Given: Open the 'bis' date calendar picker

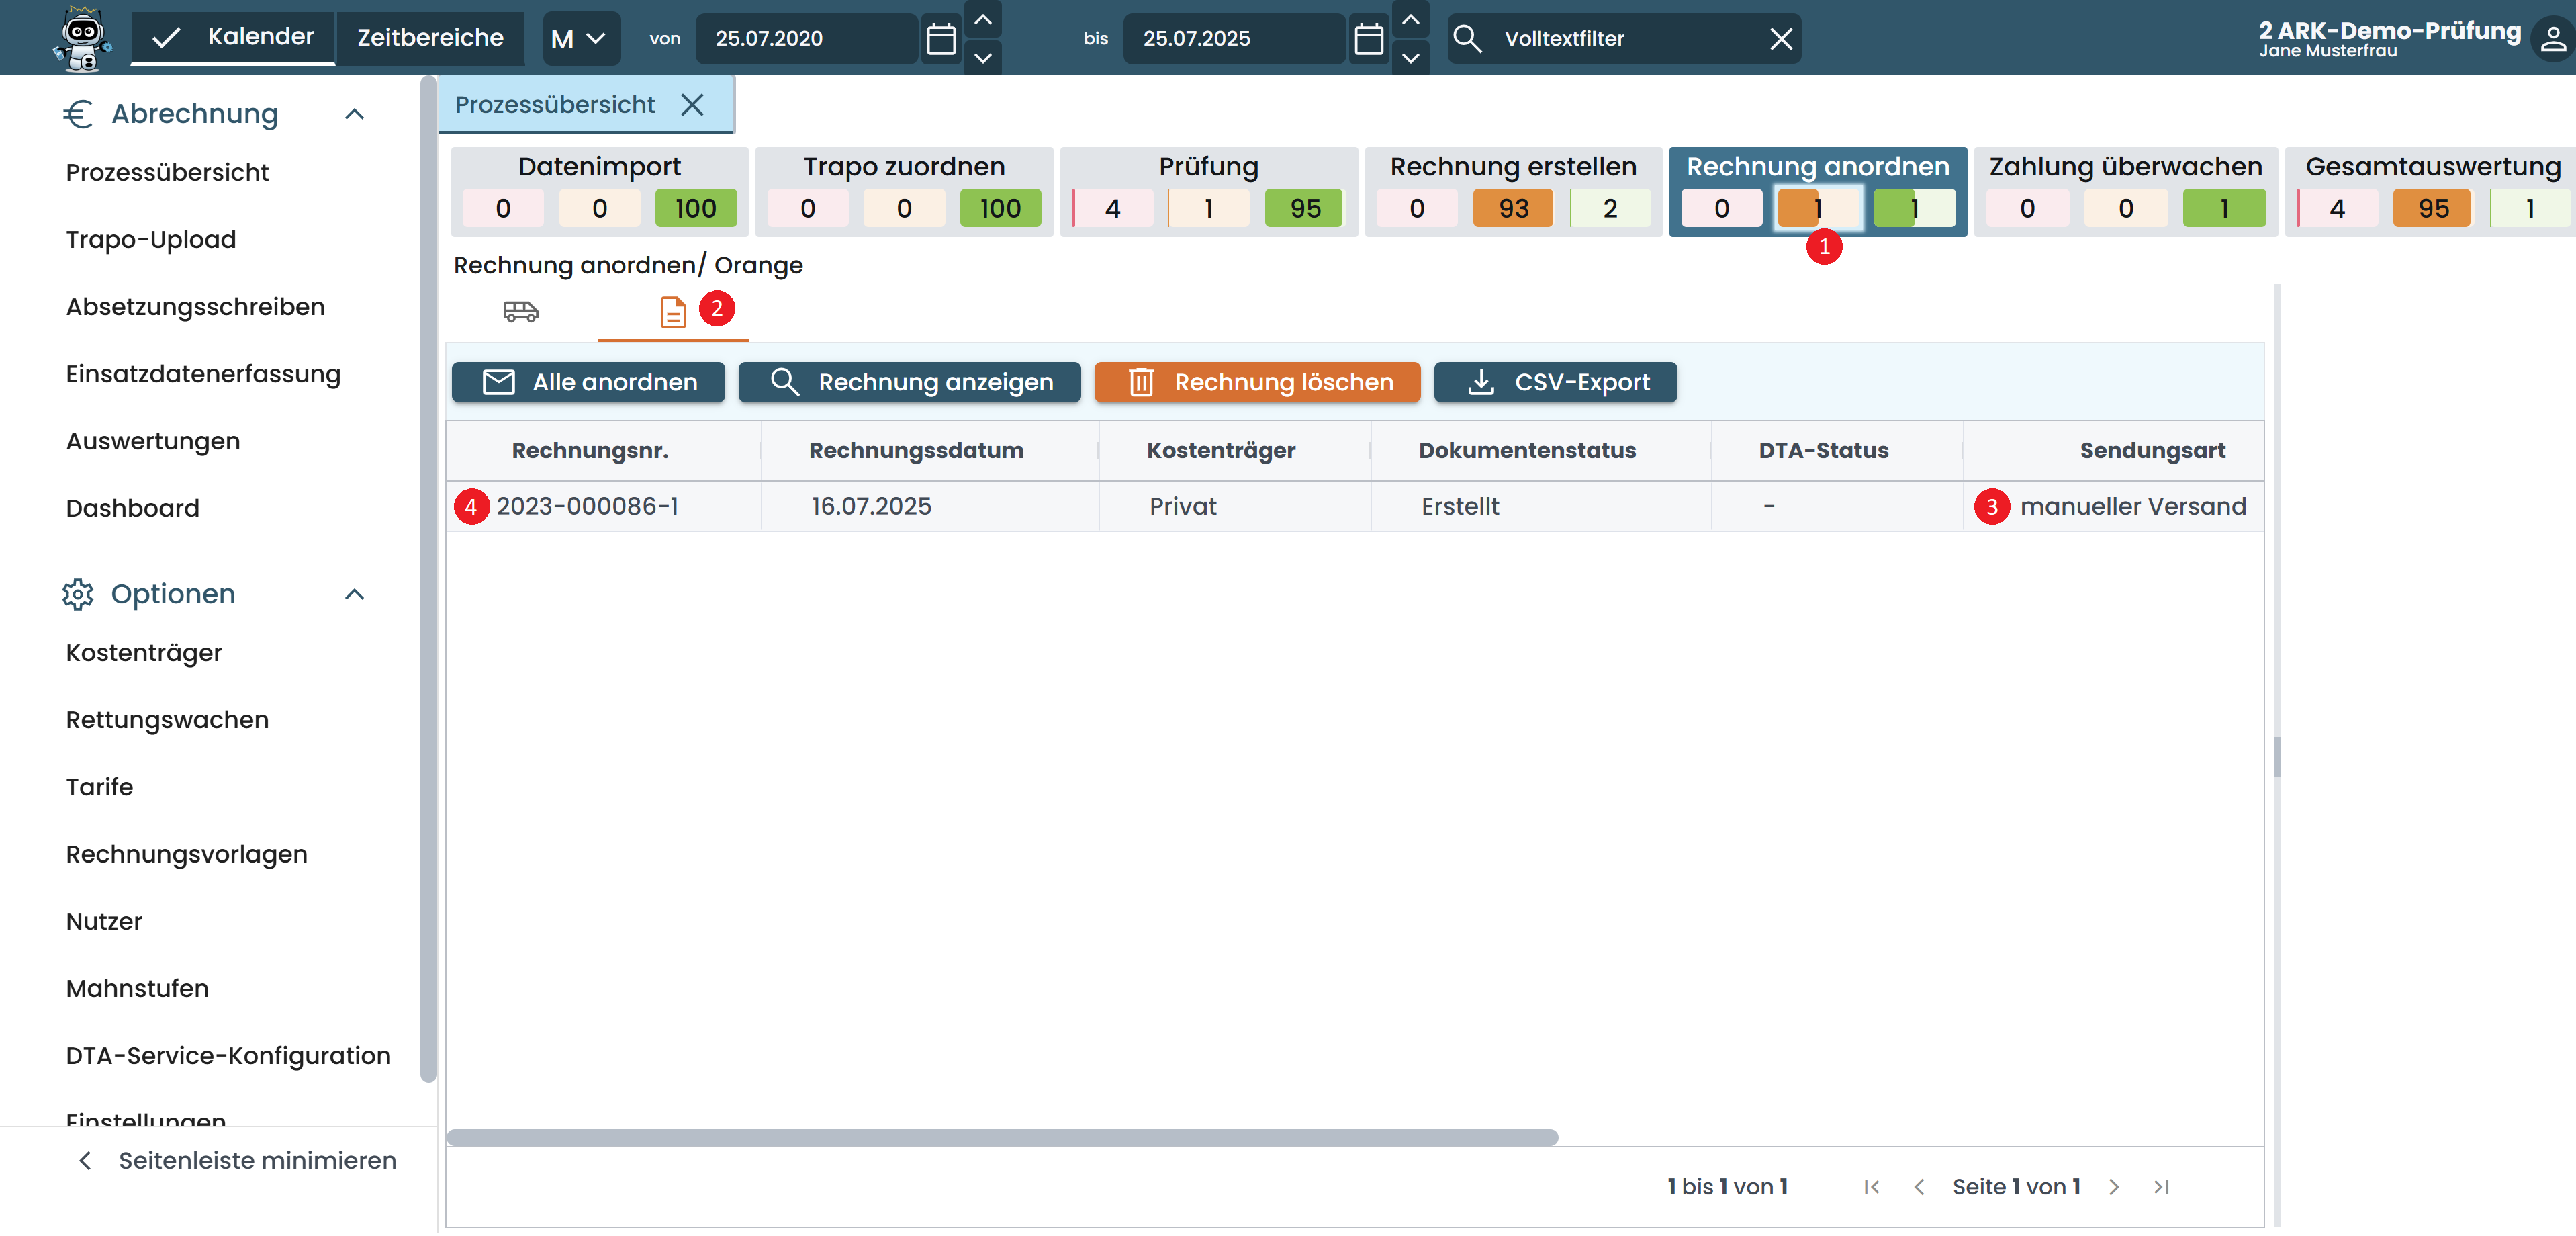Looking at the screenshot, I should pos(1368,39).
